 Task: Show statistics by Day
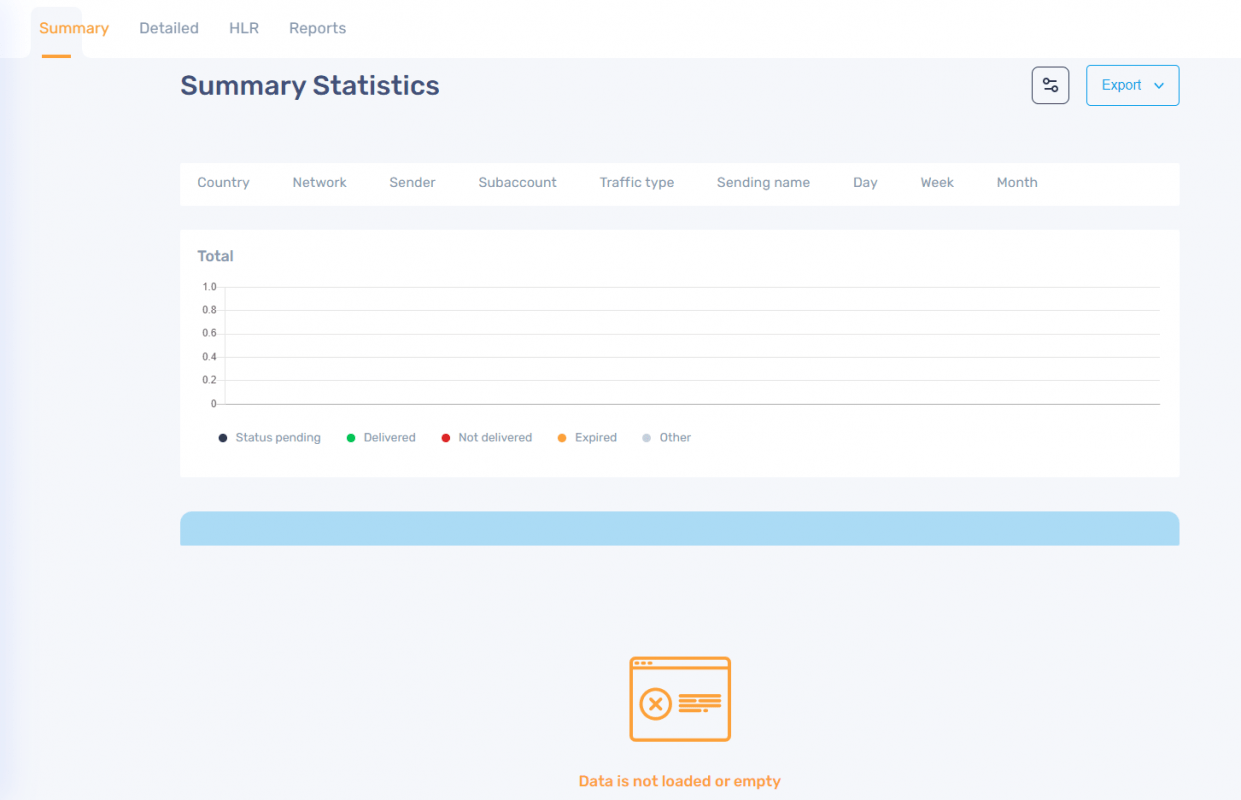(x=865, y=183)
